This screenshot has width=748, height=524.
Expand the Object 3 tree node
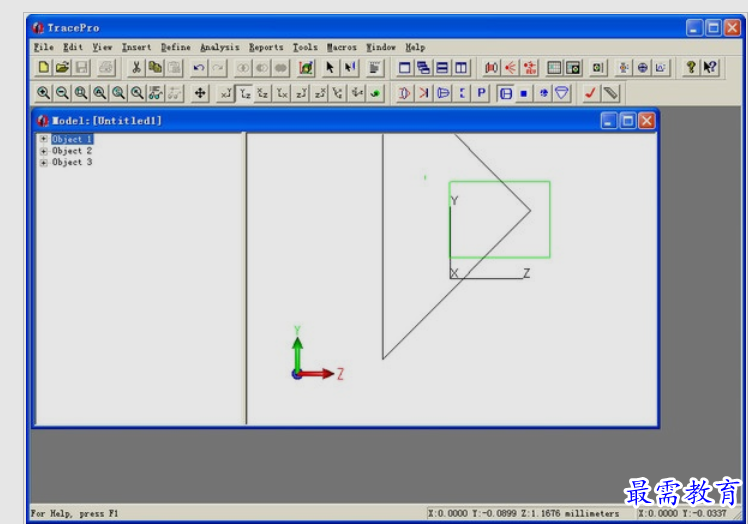click(x=43, y=163)
